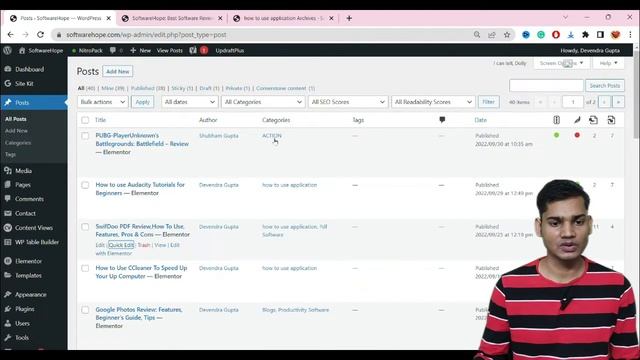
Task: Open UpdraftPlus in the admin bar
Action: click(229, 50)
